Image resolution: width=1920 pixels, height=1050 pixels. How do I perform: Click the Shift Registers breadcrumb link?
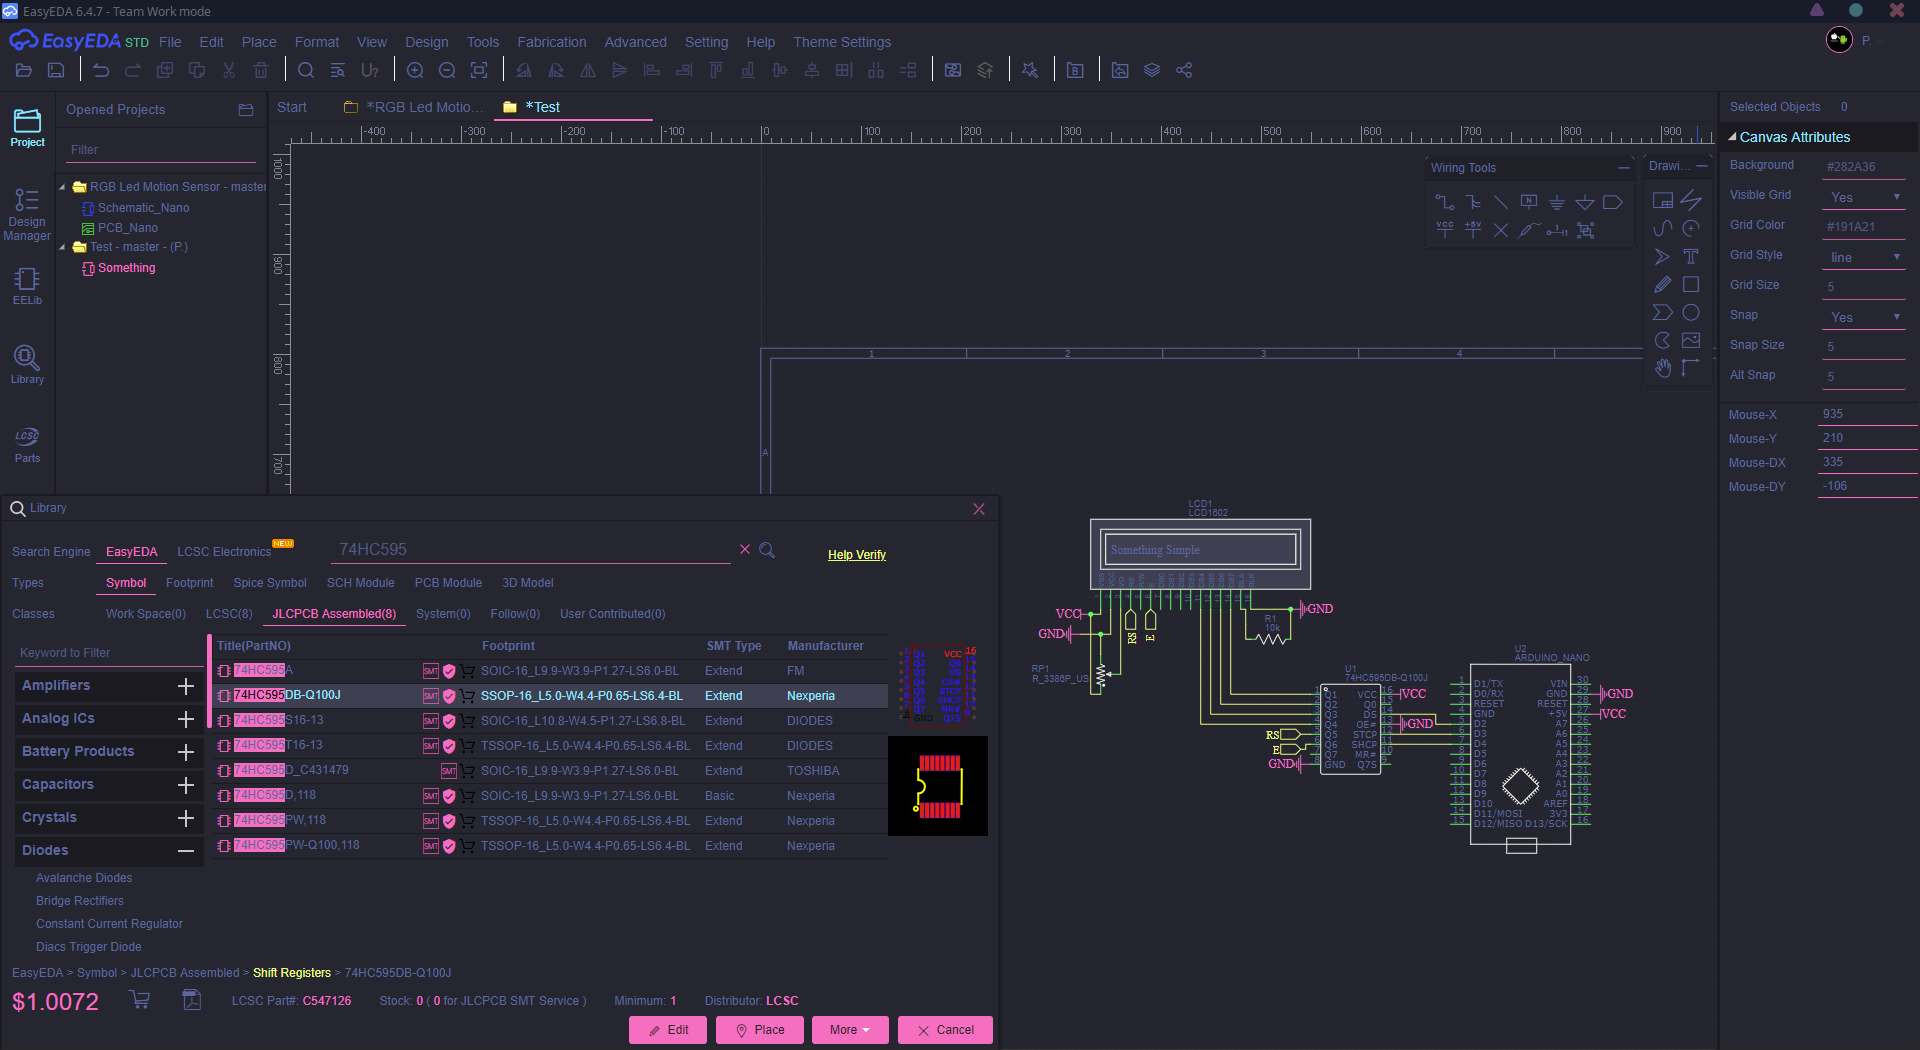[291, 973]
